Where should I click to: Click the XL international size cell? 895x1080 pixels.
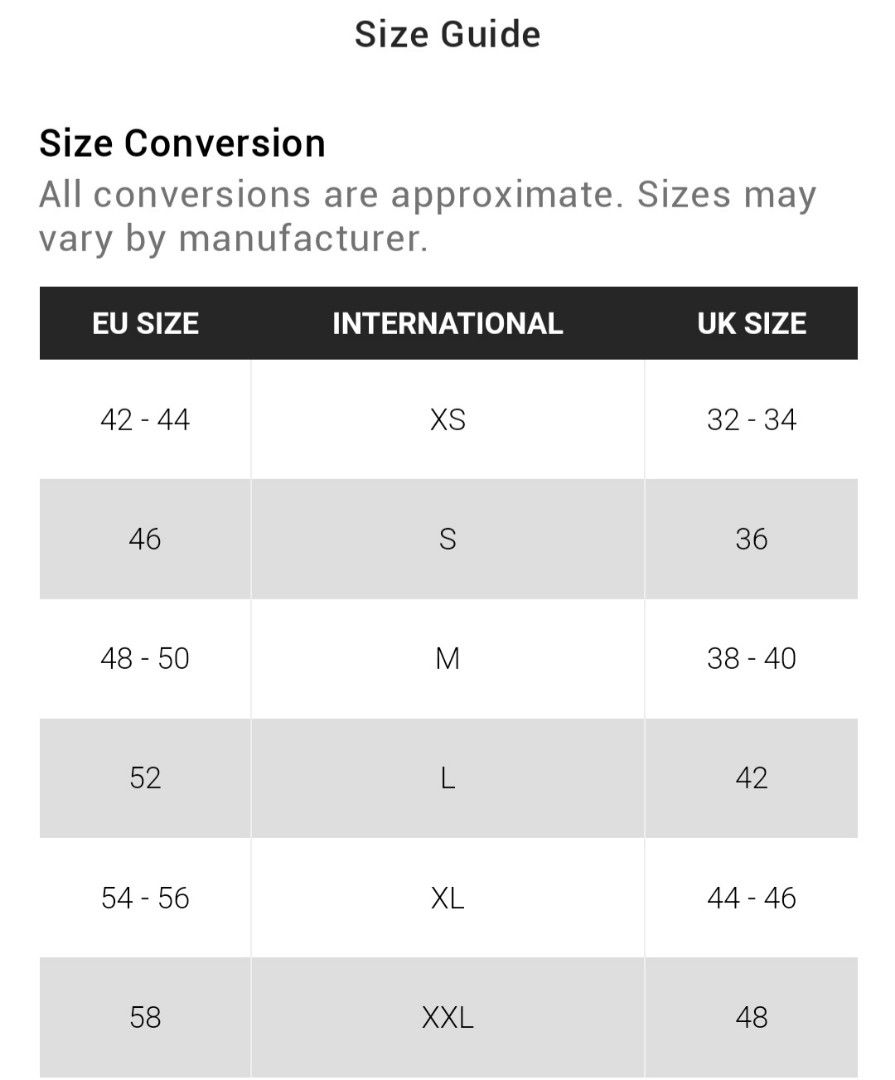point(447,898)
